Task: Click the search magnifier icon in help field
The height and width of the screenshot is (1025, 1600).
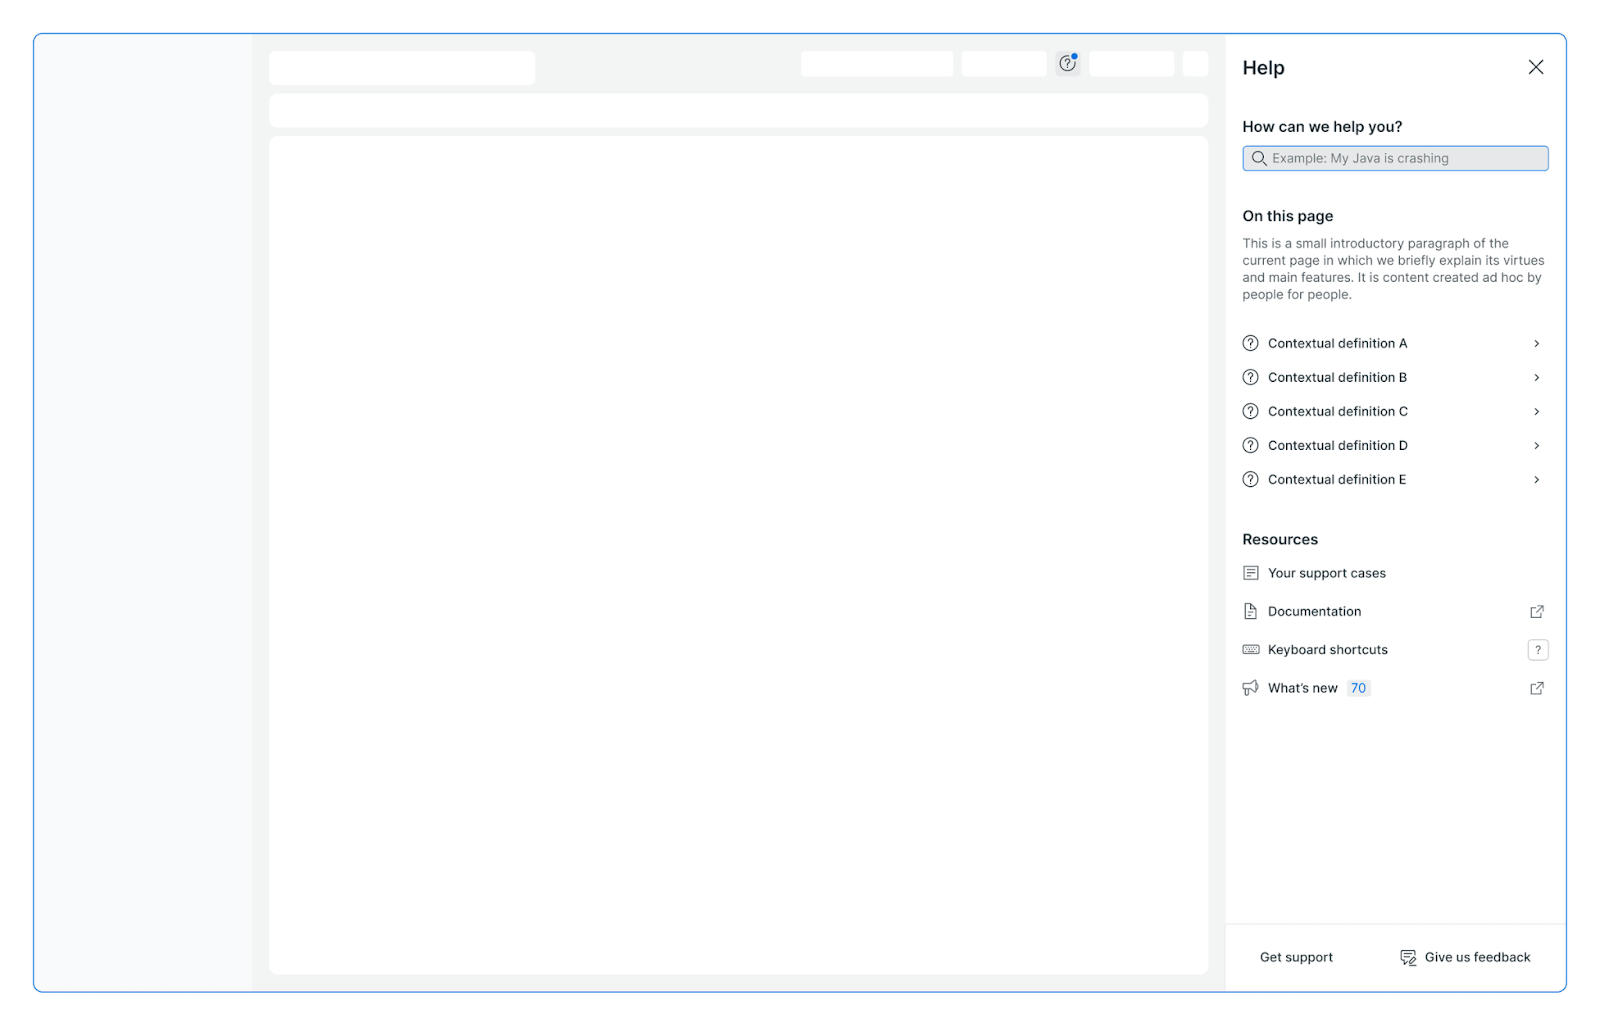Action: coord(1259,158)
